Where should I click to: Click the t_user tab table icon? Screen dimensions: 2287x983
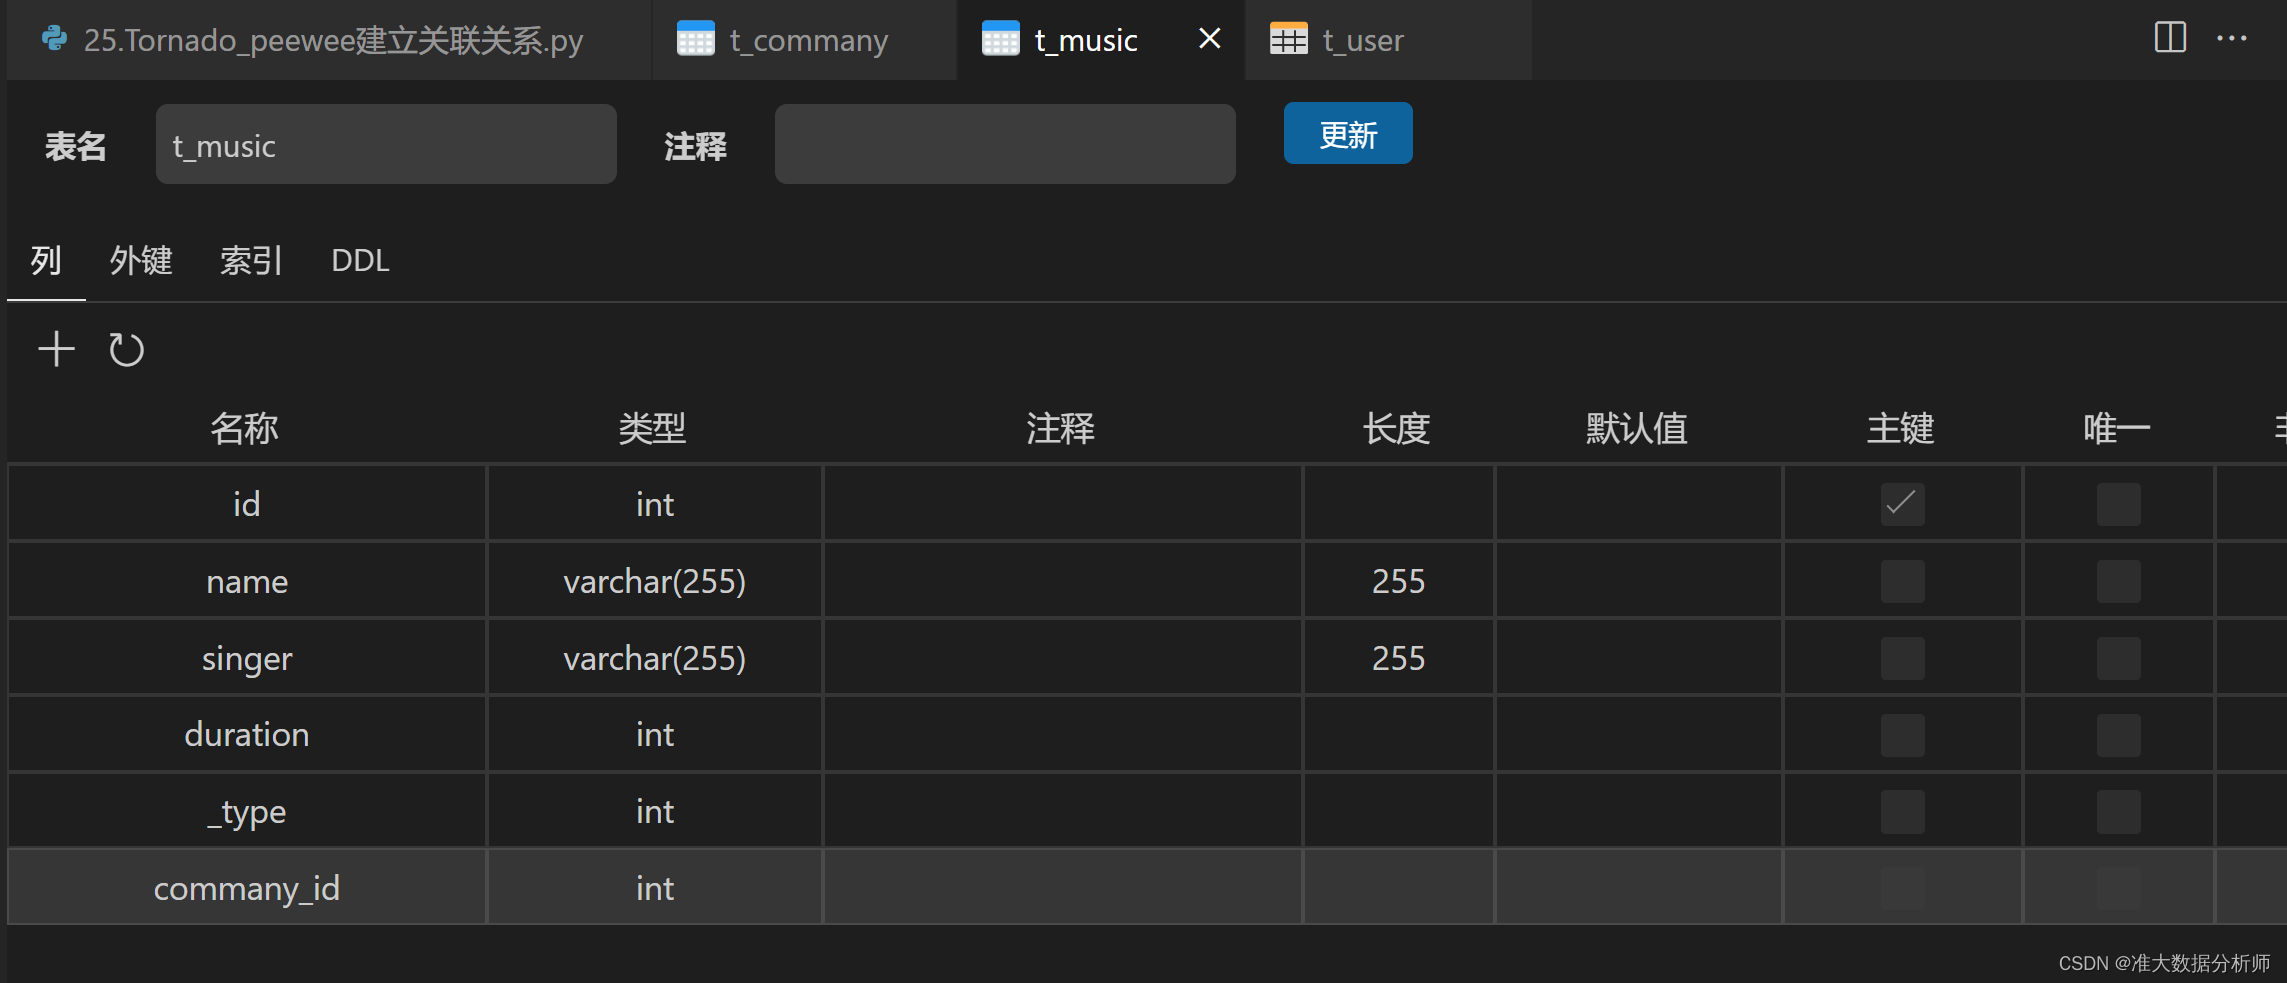1289,39
